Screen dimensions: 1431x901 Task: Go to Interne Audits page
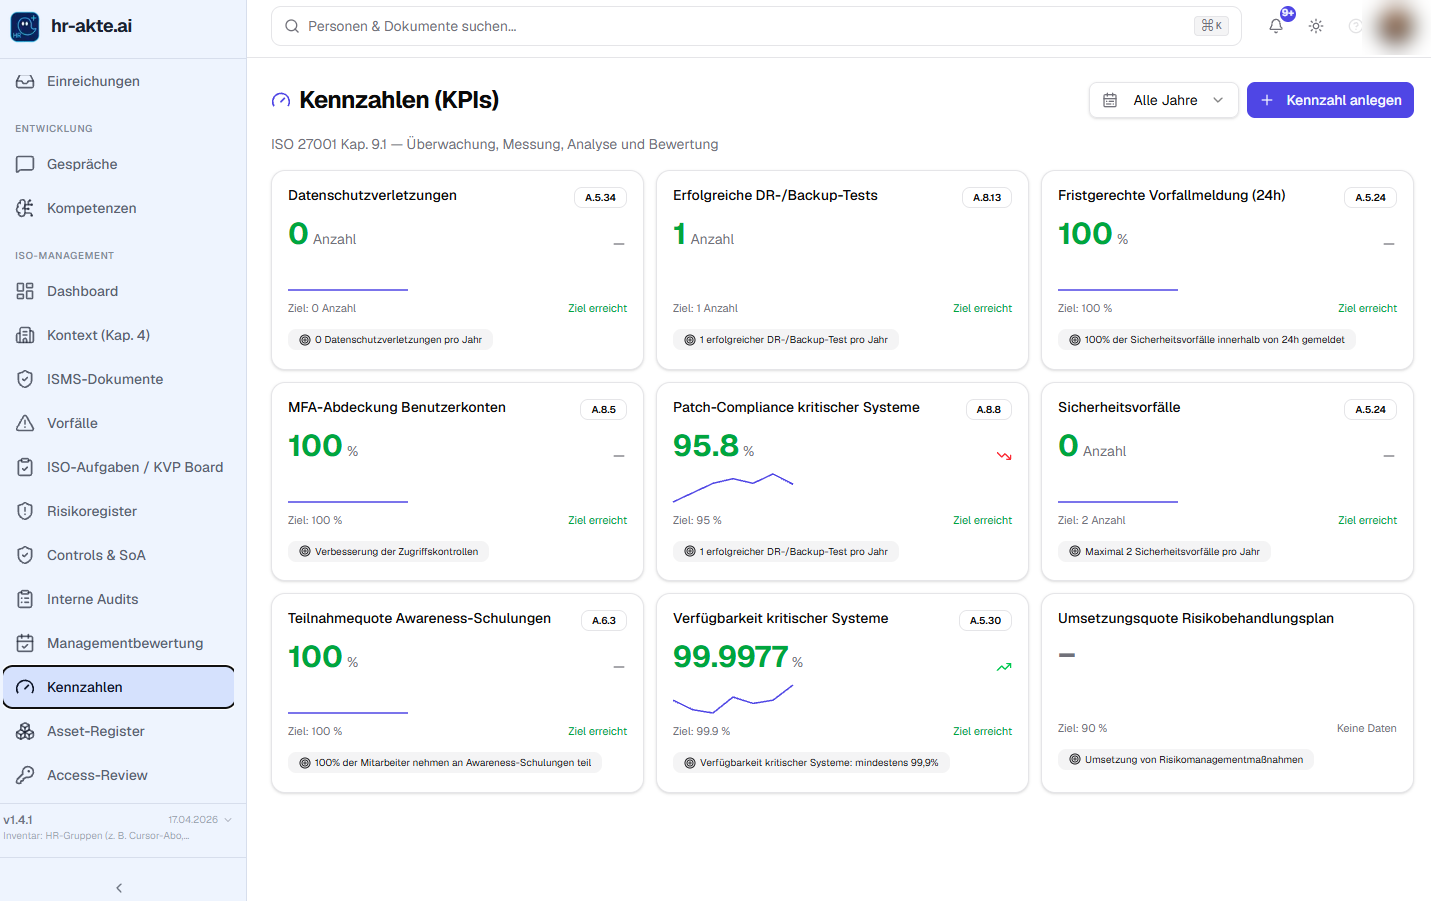(x=119, y=599)
